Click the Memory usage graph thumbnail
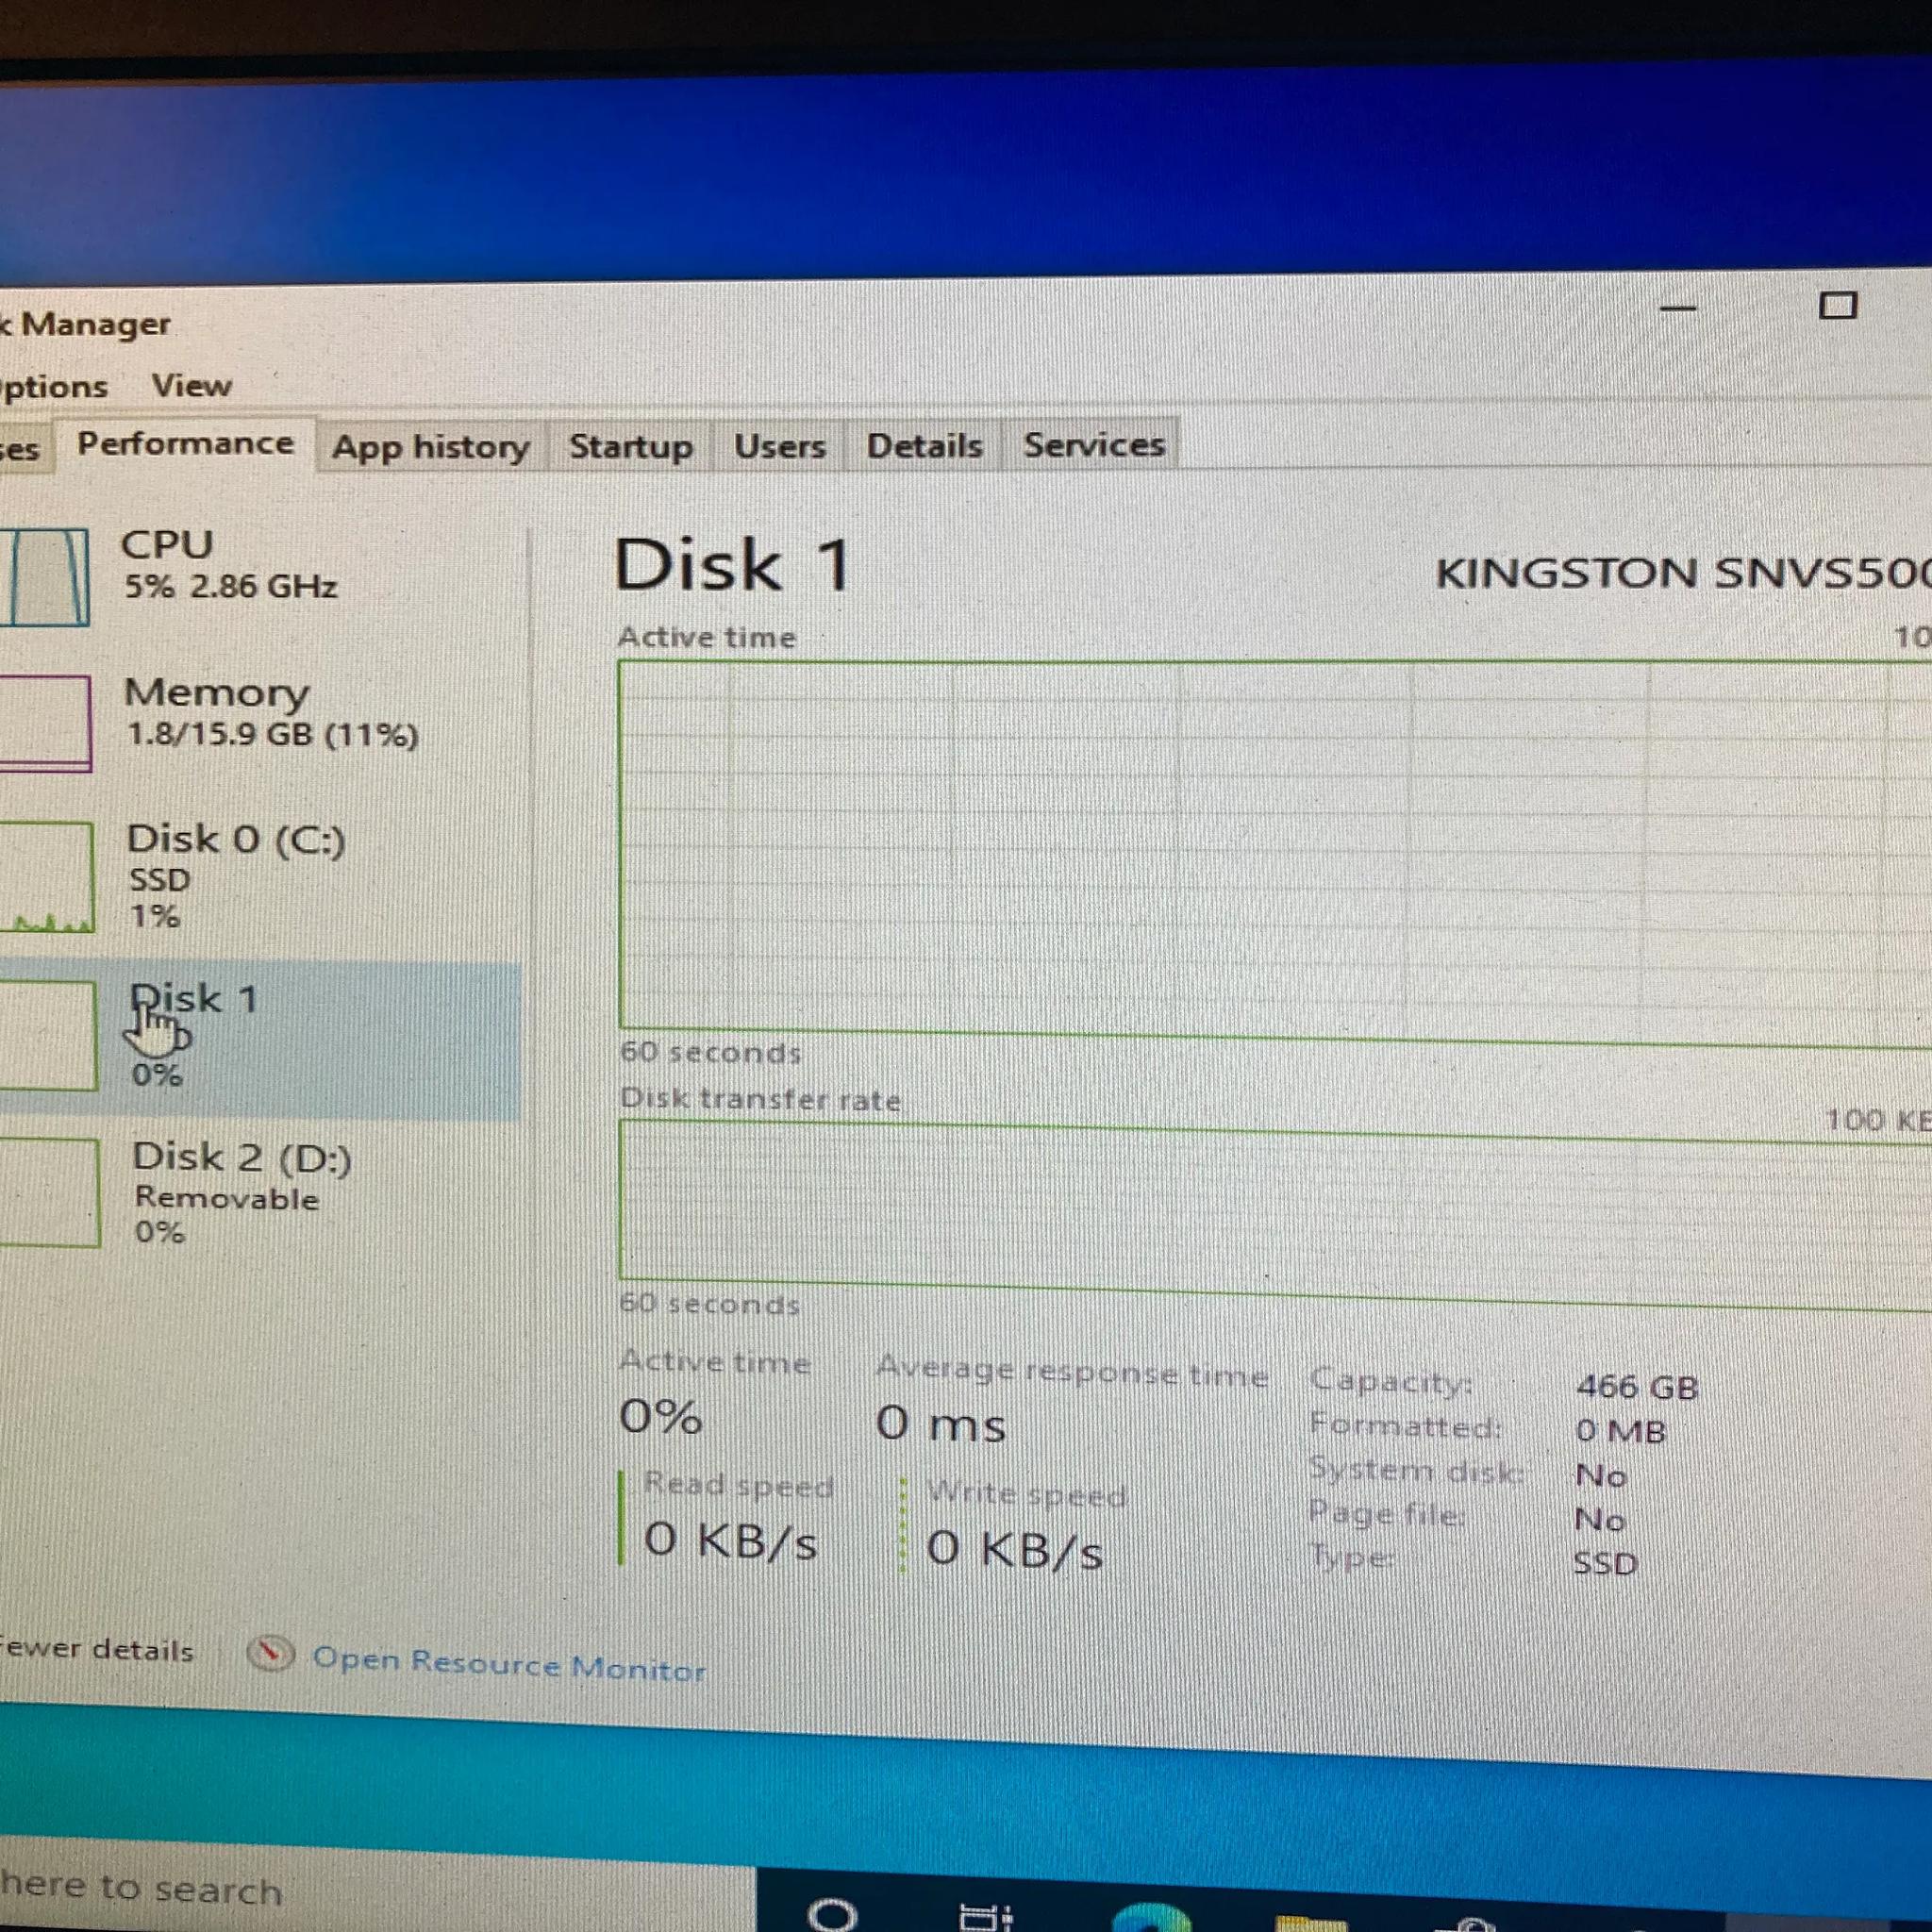The image size is (1932, 1932). click(x=45, y=723)
